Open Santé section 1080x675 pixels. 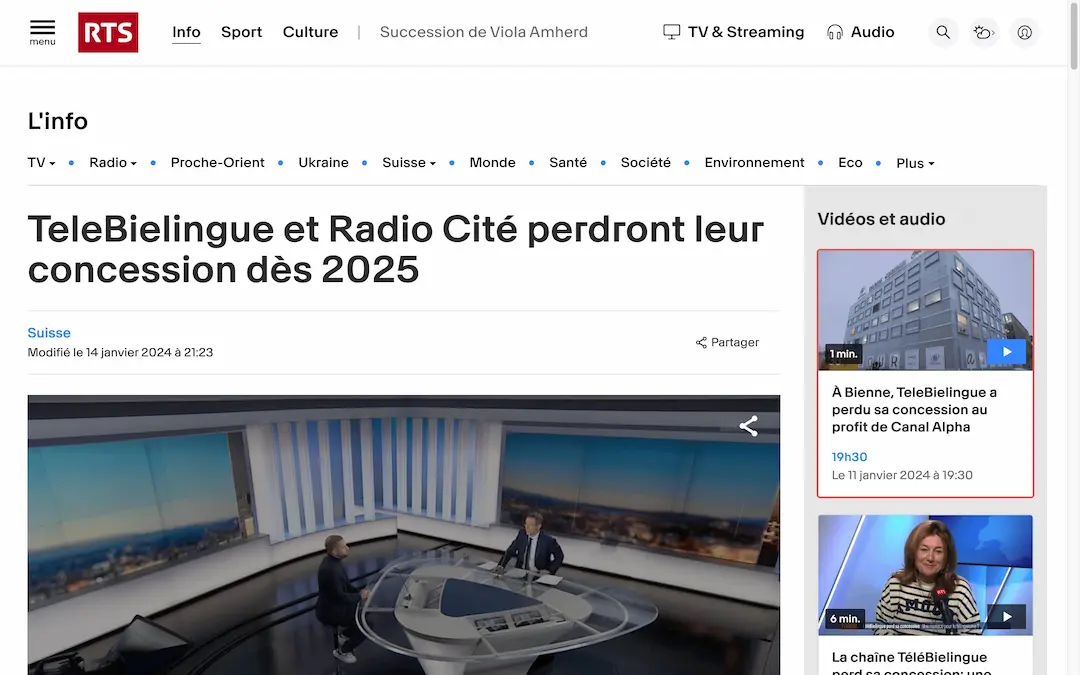(x=568, y=163)
